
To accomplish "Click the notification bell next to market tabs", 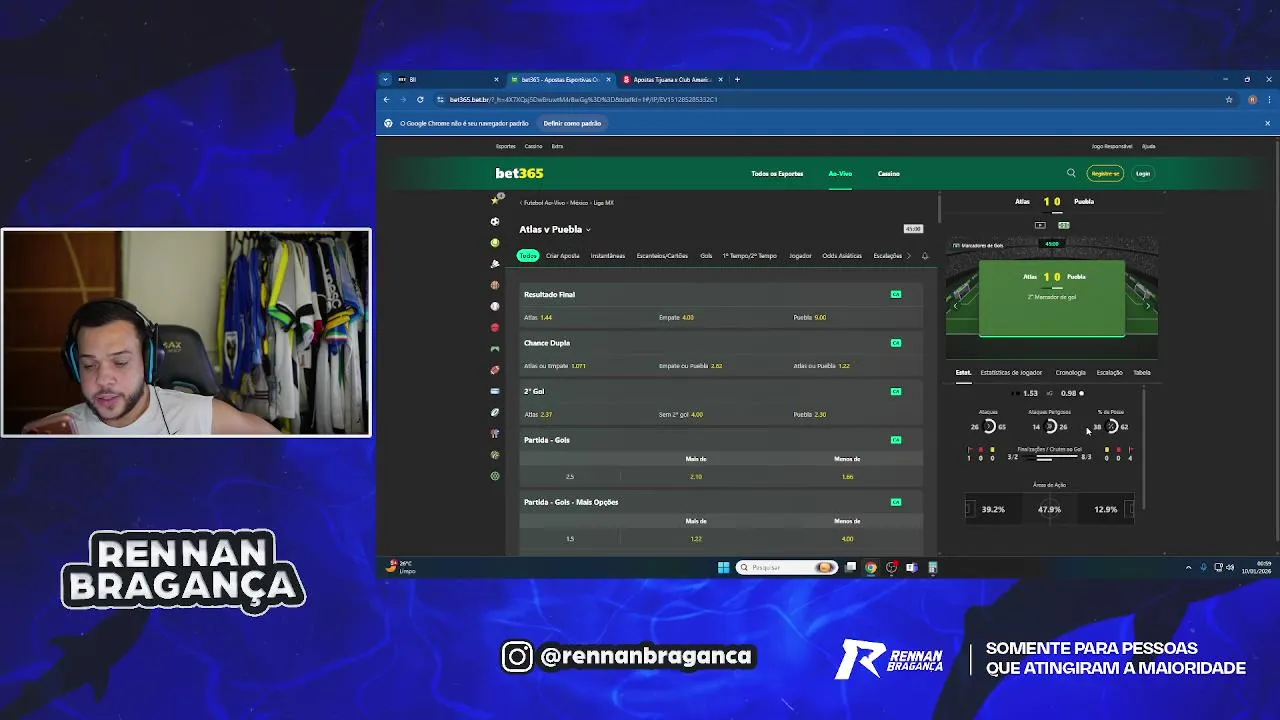I will [924, 256].
